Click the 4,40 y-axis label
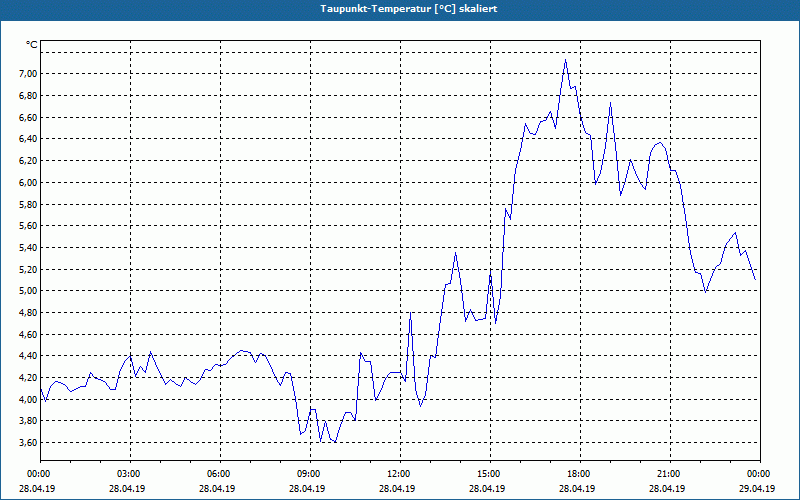800x500 pixels. point(29,356)
